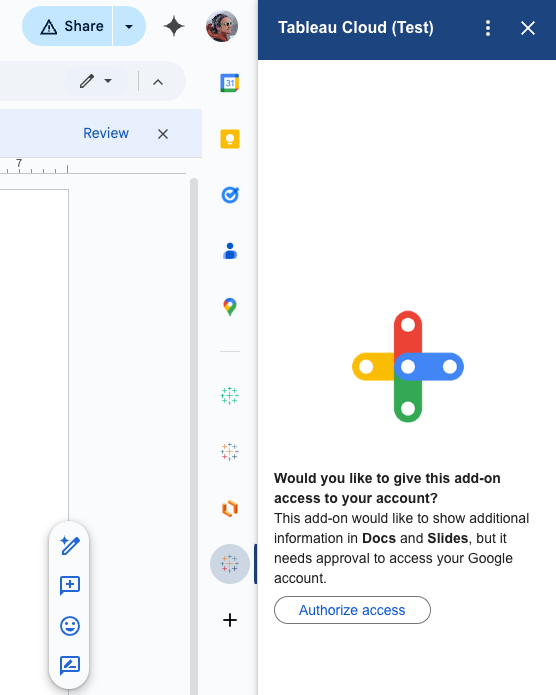Click the Share button

67,27
